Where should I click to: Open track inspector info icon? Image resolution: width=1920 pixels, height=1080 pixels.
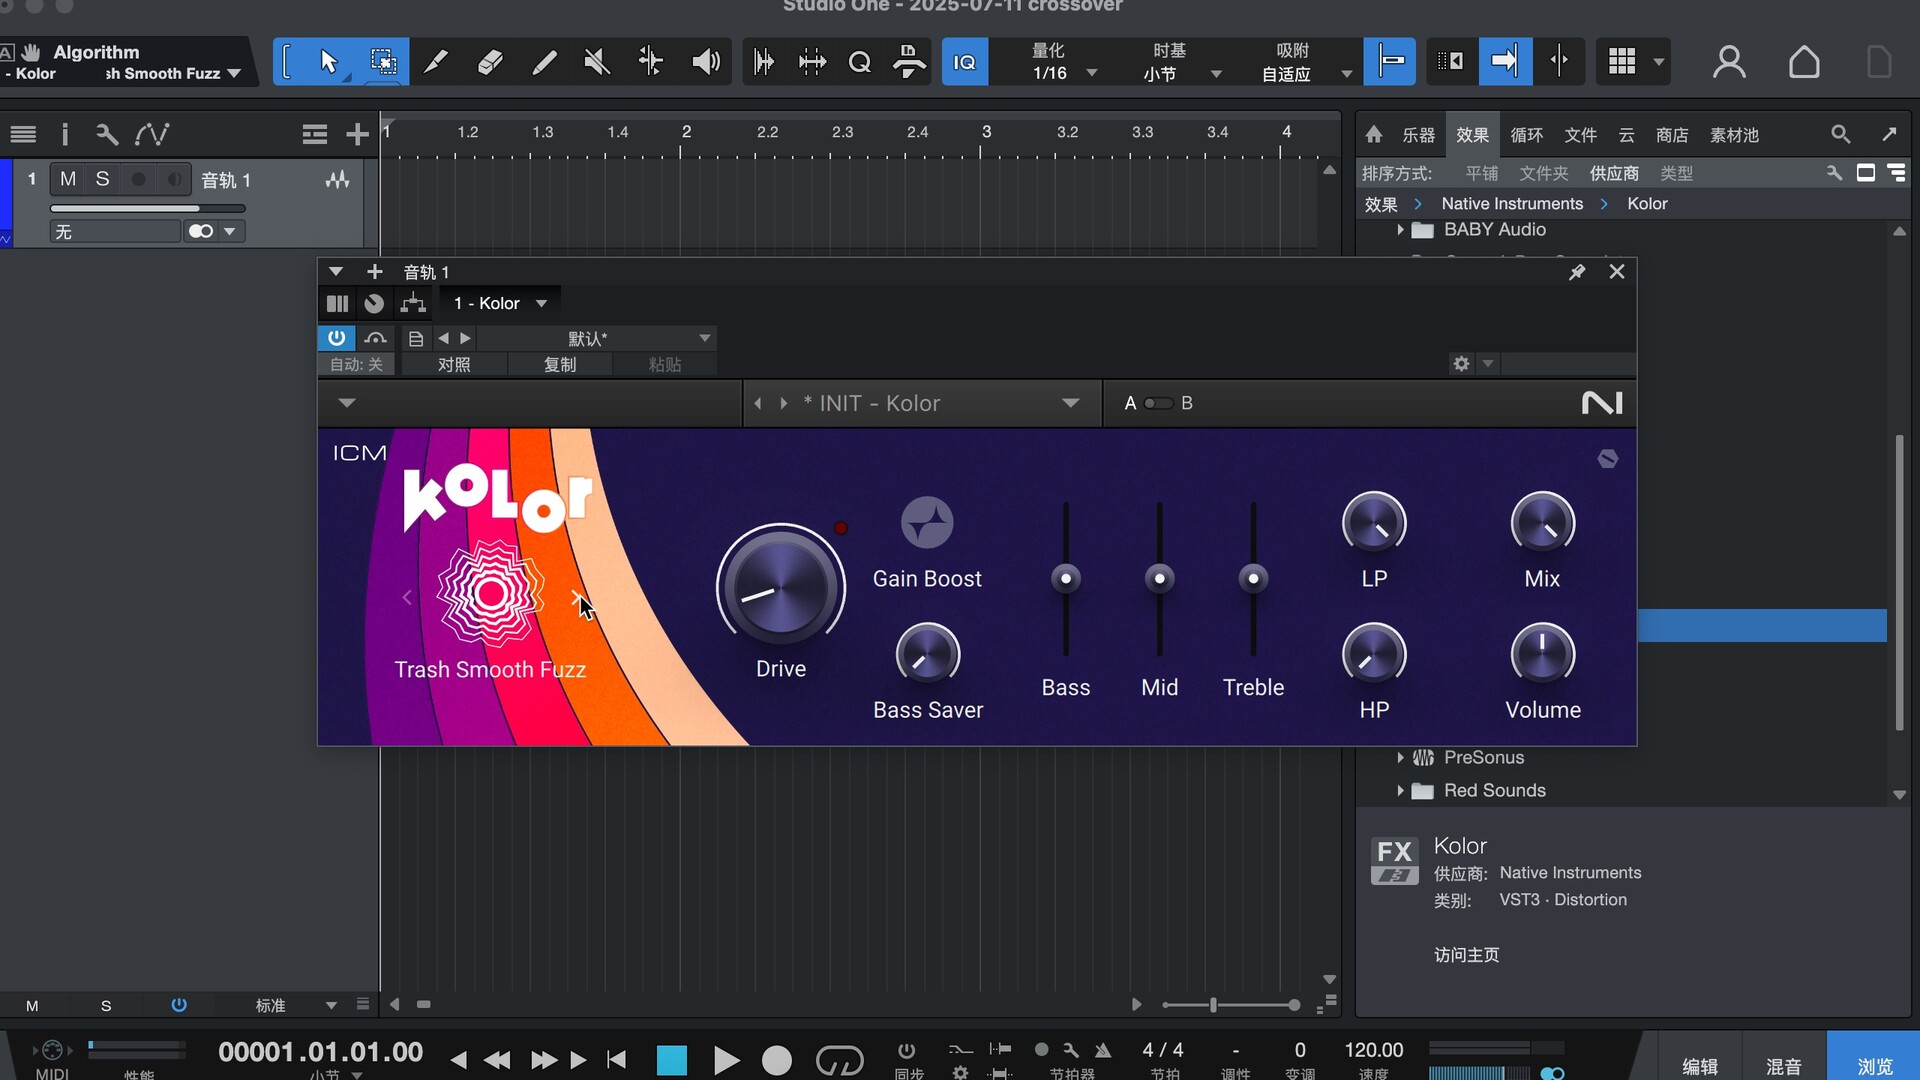click(65, 134)
